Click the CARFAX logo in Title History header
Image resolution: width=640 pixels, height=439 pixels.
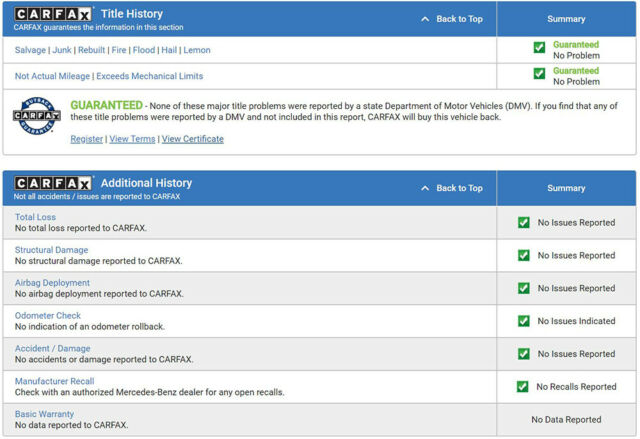coord(54,14)
